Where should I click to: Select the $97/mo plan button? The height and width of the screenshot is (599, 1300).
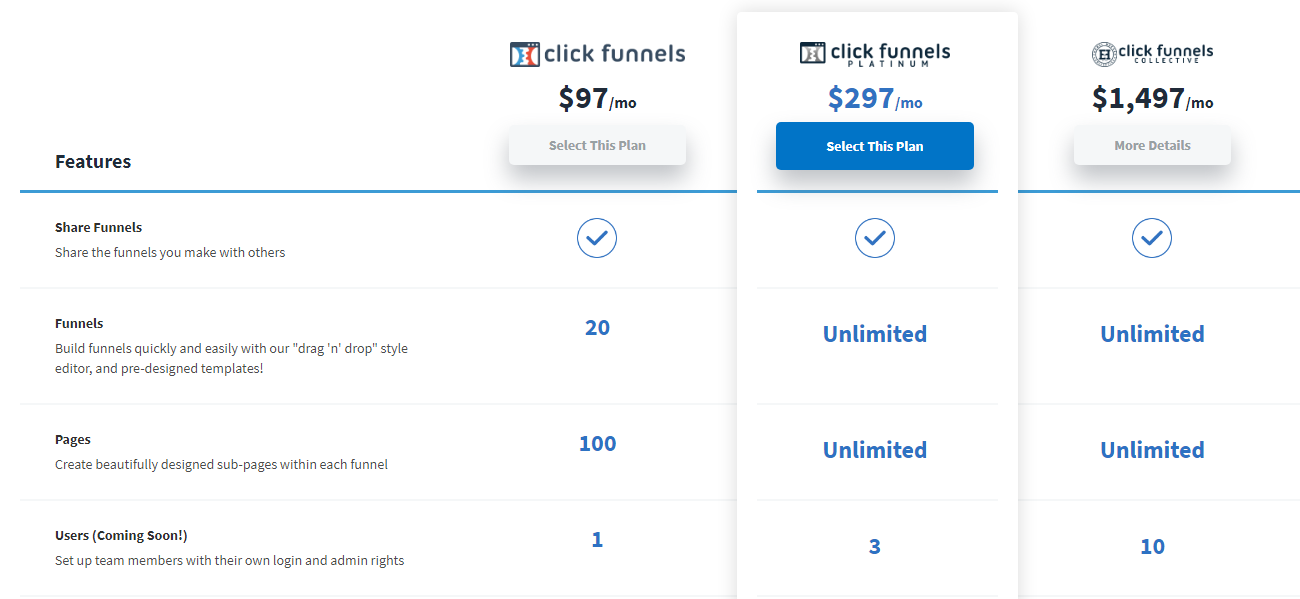[597, 146]
